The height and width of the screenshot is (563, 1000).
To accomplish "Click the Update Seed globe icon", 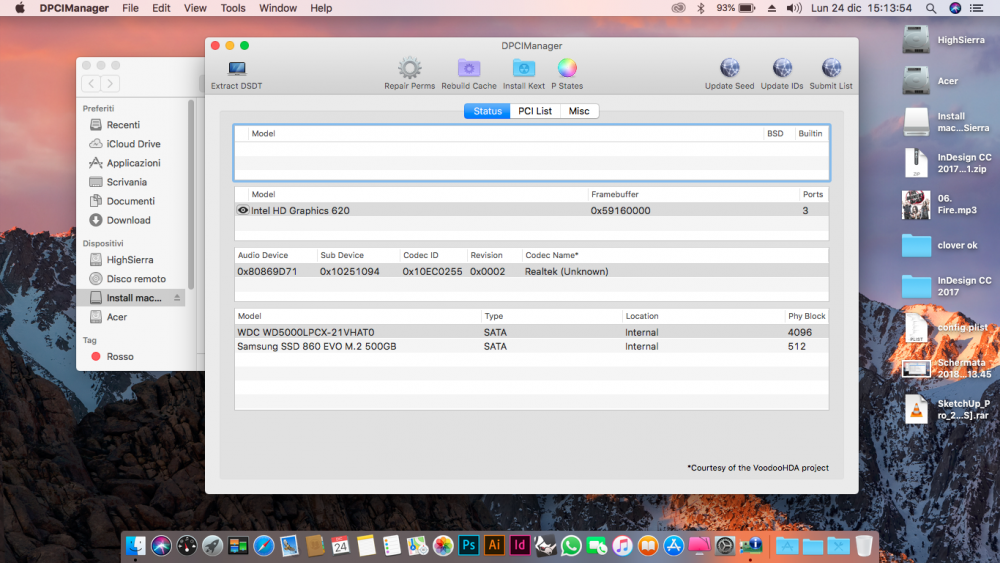I will click(730, 68).
